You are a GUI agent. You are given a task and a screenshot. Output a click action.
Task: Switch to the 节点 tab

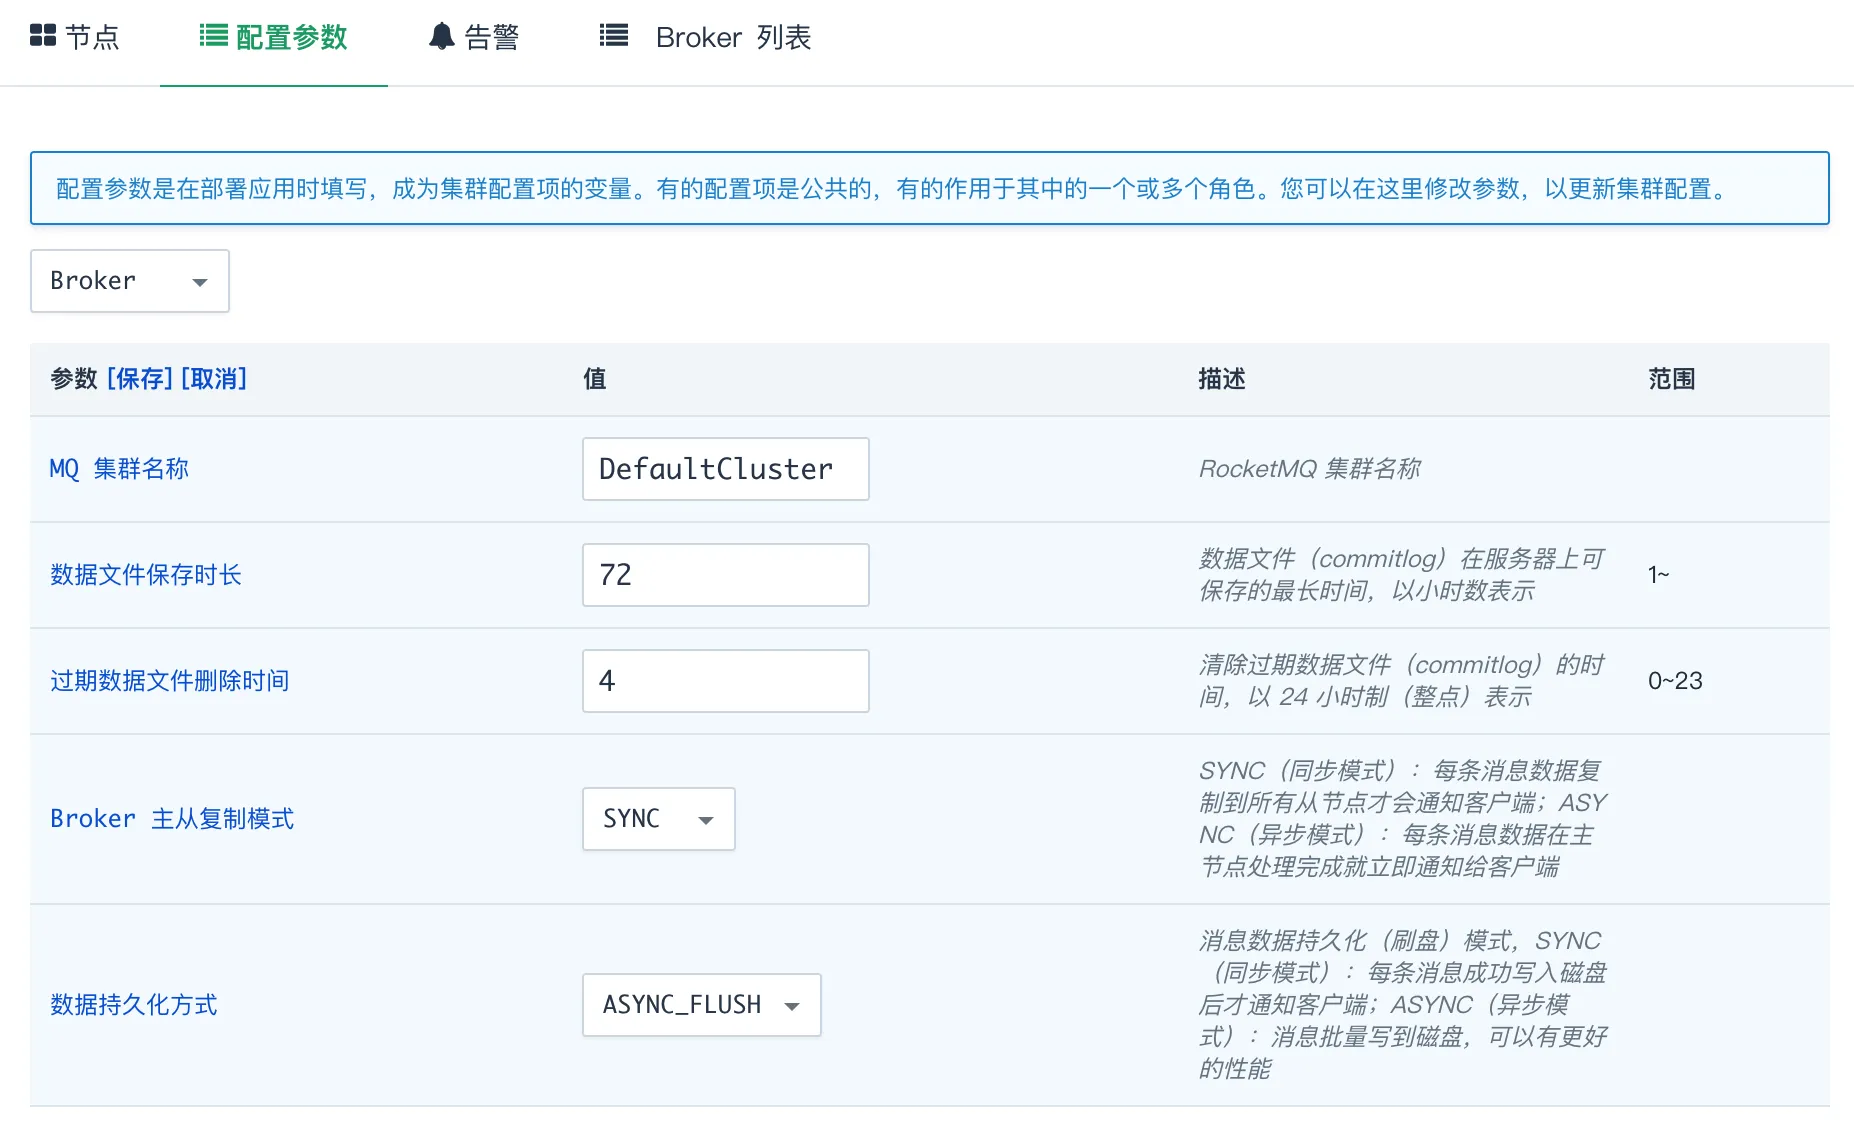tap(75, 37)
